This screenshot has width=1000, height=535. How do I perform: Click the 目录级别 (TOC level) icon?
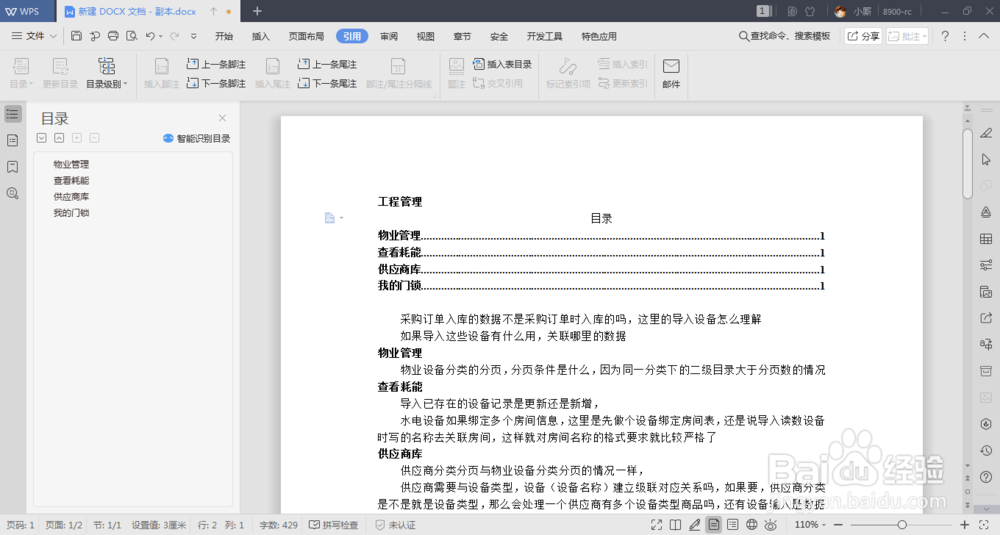coord(107,66)
